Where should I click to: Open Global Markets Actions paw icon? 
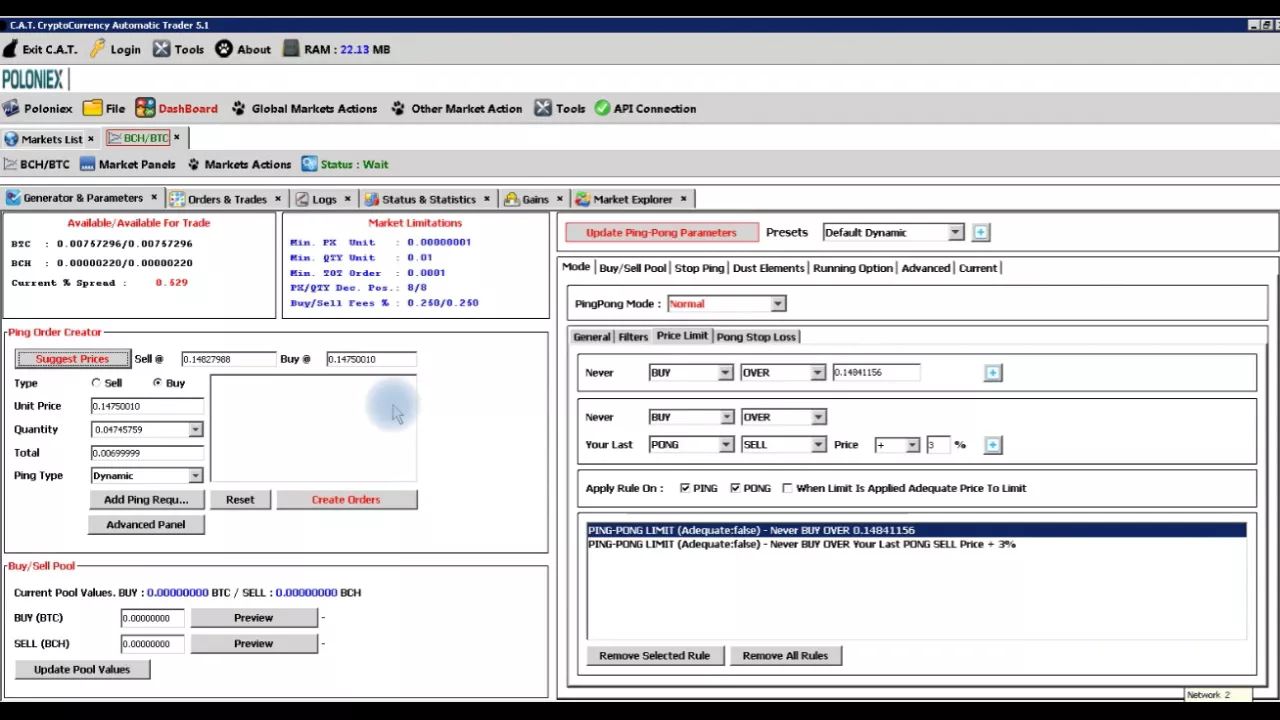[x=239, y=108]
